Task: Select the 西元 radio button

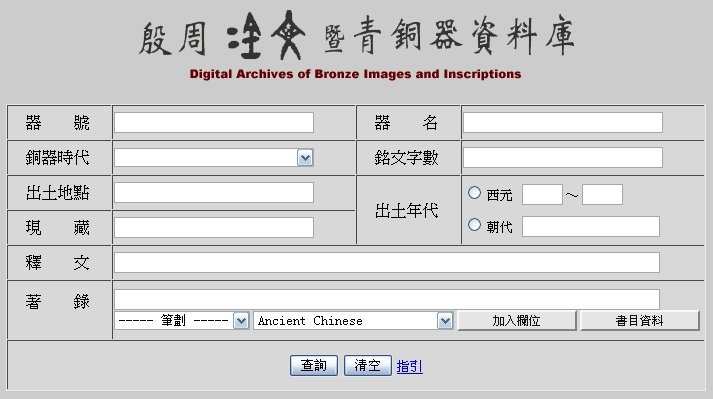Action: point(474,193)
